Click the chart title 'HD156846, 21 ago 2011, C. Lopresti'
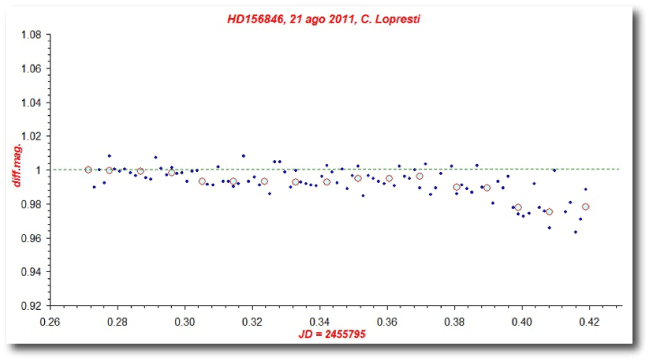 323,19
